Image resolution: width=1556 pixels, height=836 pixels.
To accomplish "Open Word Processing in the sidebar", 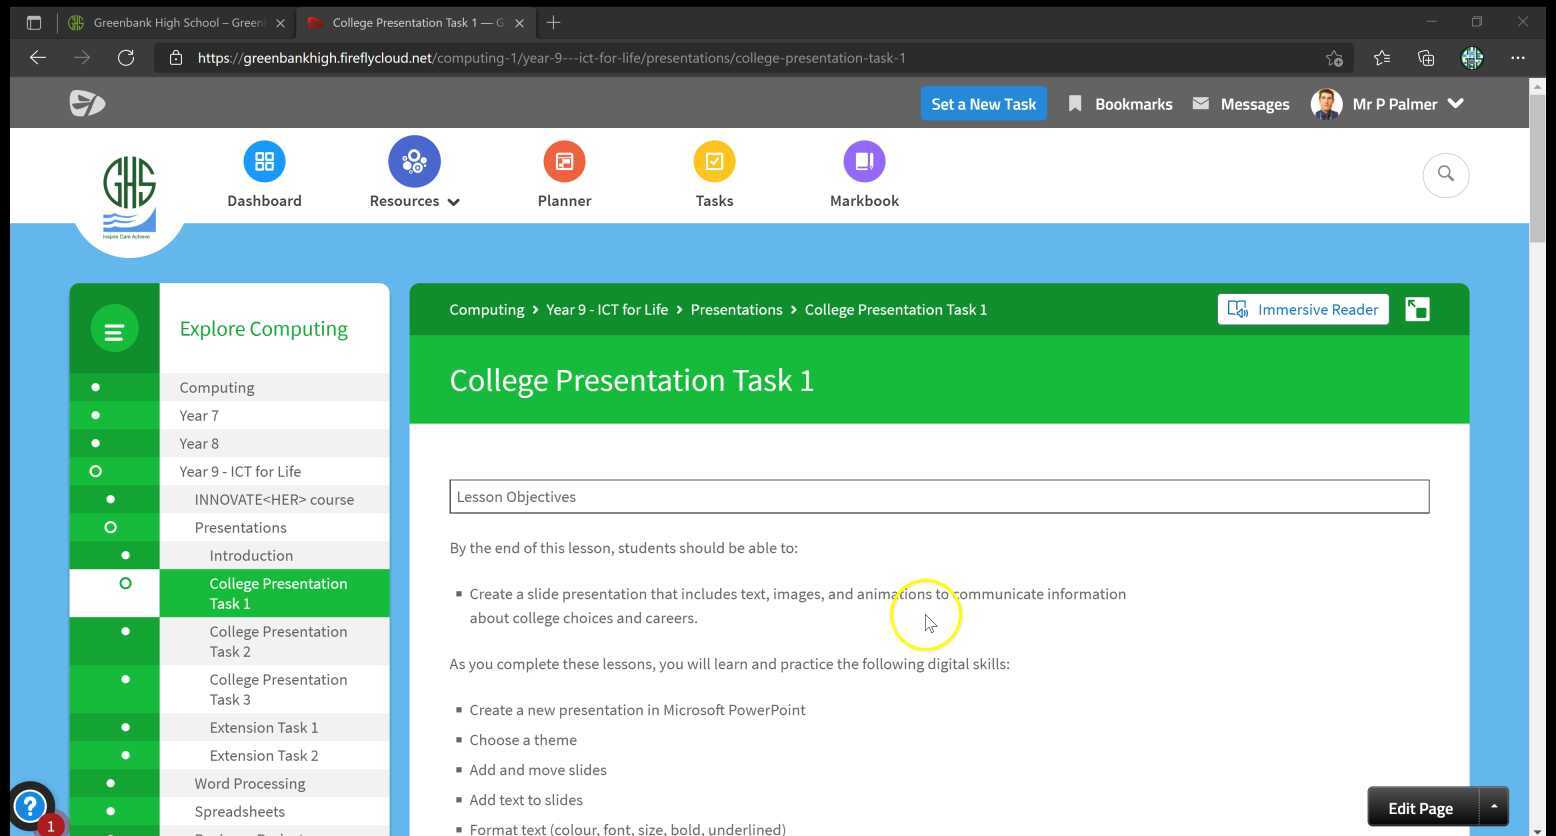I will (x=250, y=783).
